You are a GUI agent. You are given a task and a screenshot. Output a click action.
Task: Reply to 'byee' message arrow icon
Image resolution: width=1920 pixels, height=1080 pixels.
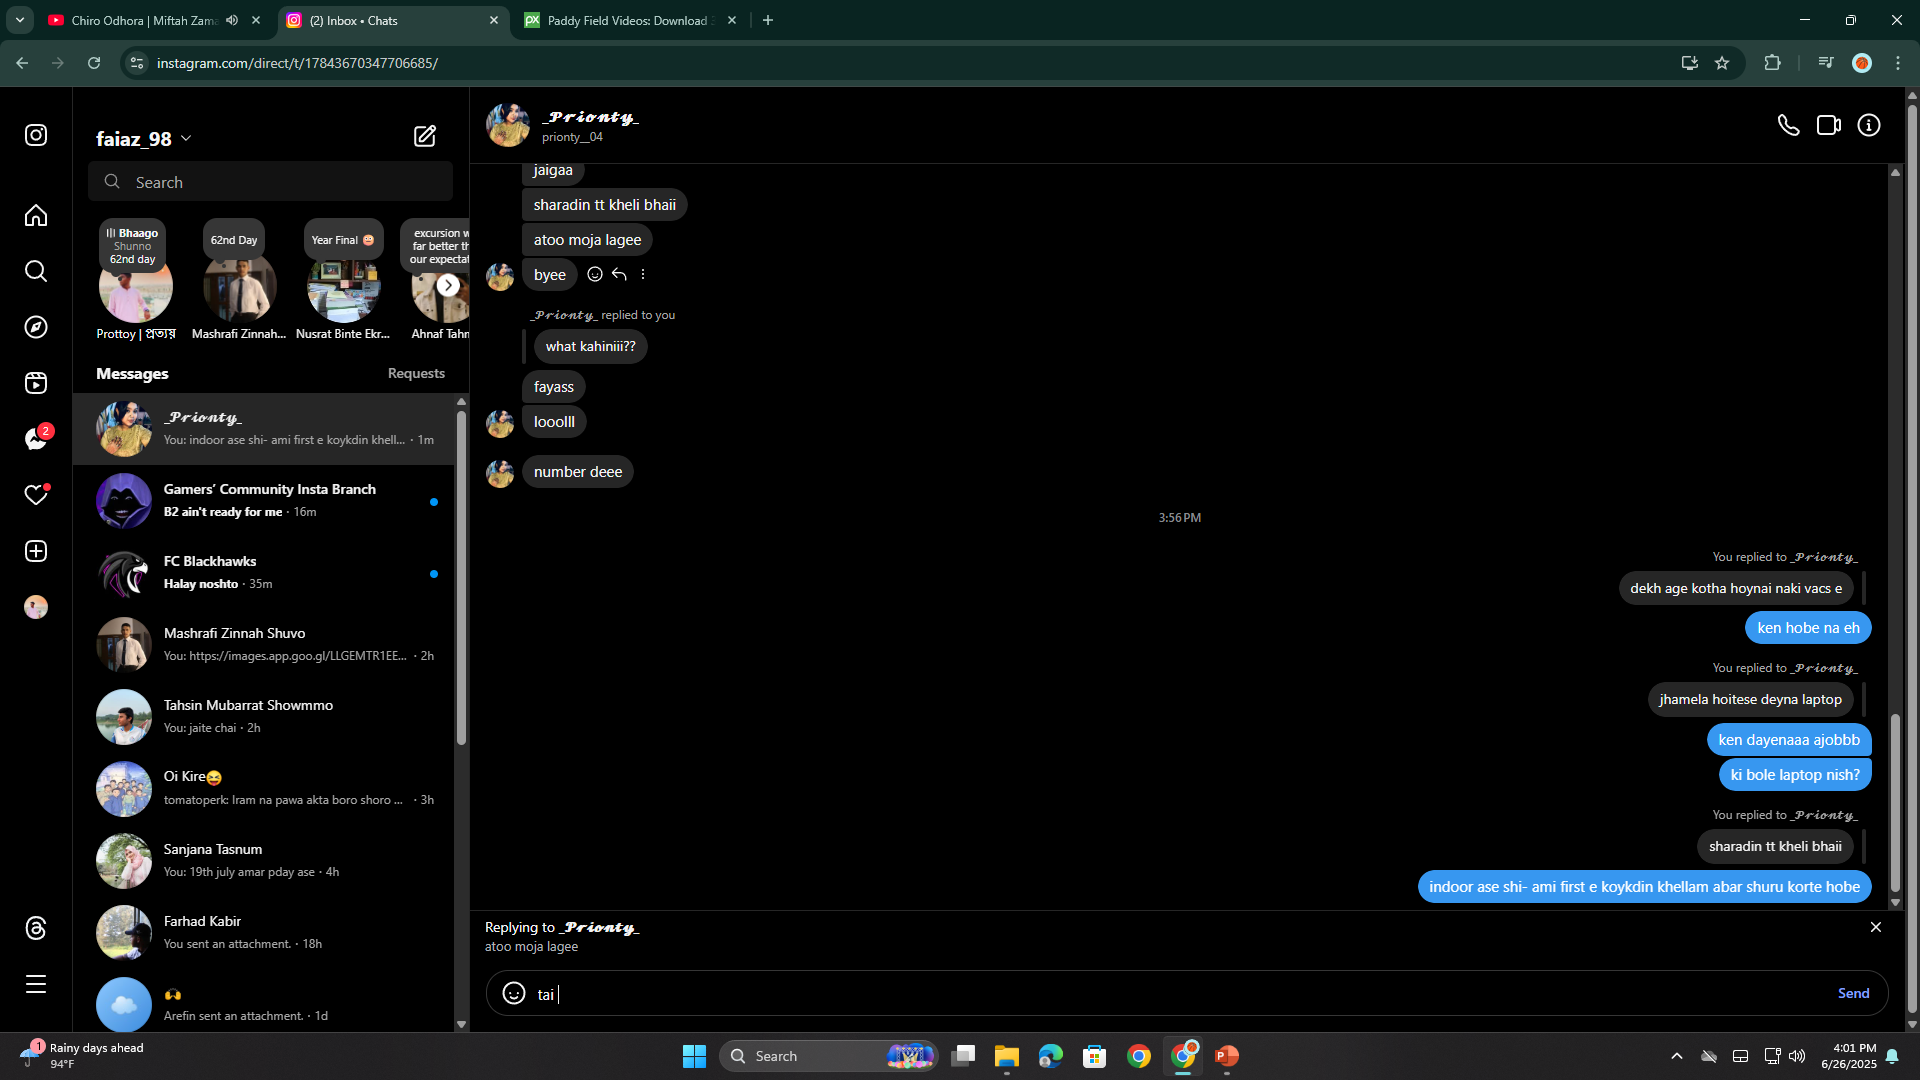coord(619,274)
